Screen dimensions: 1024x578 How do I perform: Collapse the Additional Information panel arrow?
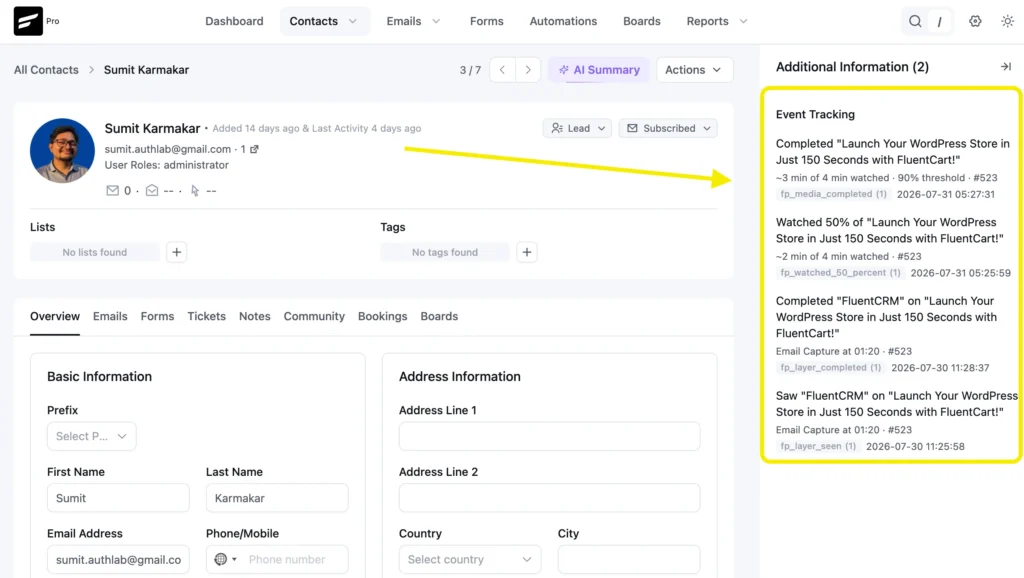[1006, 67]
